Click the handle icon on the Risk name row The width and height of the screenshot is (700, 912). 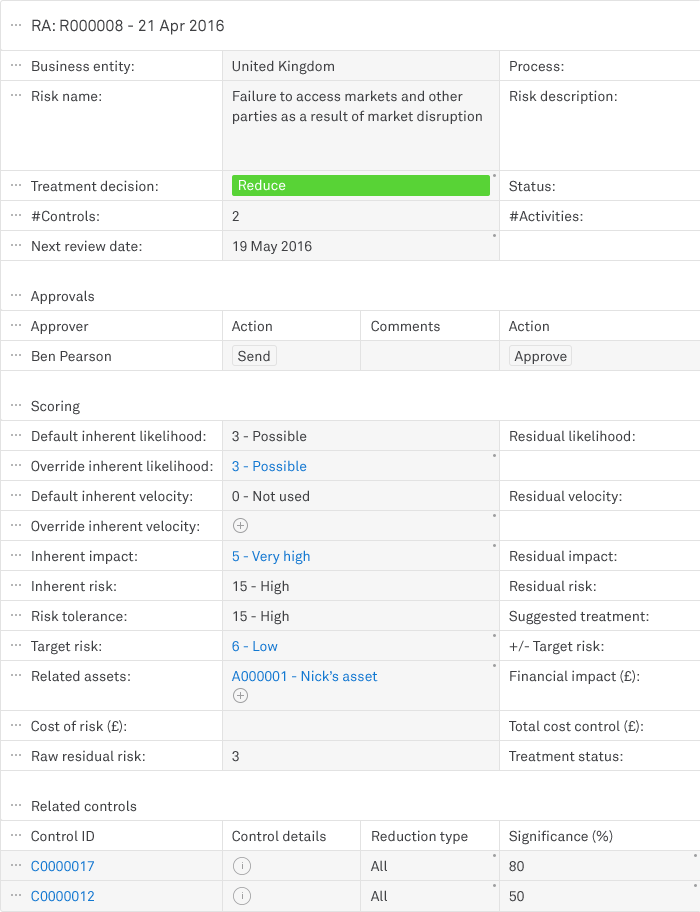click(14, 96)
